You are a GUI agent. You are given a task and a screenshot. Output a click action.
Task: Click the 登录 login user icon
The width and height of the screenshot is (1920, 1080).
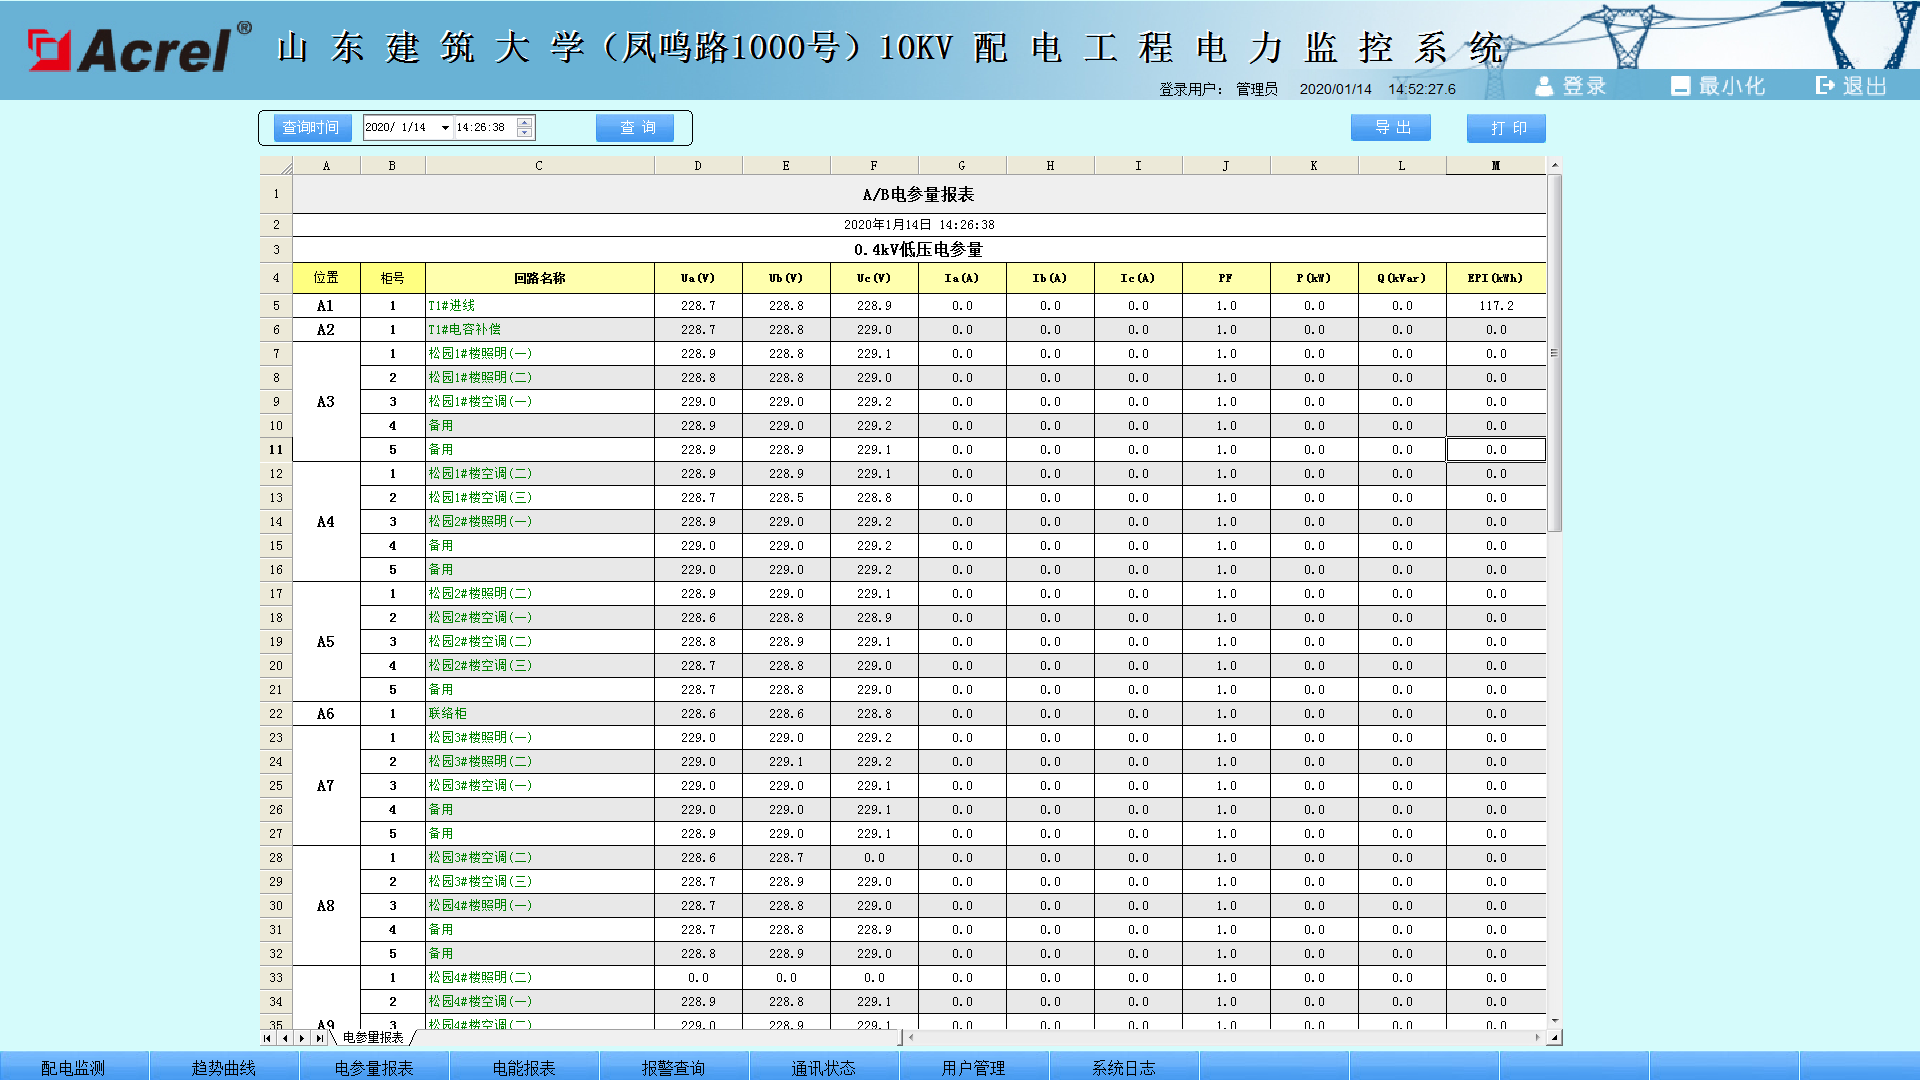click(1544, 87)
